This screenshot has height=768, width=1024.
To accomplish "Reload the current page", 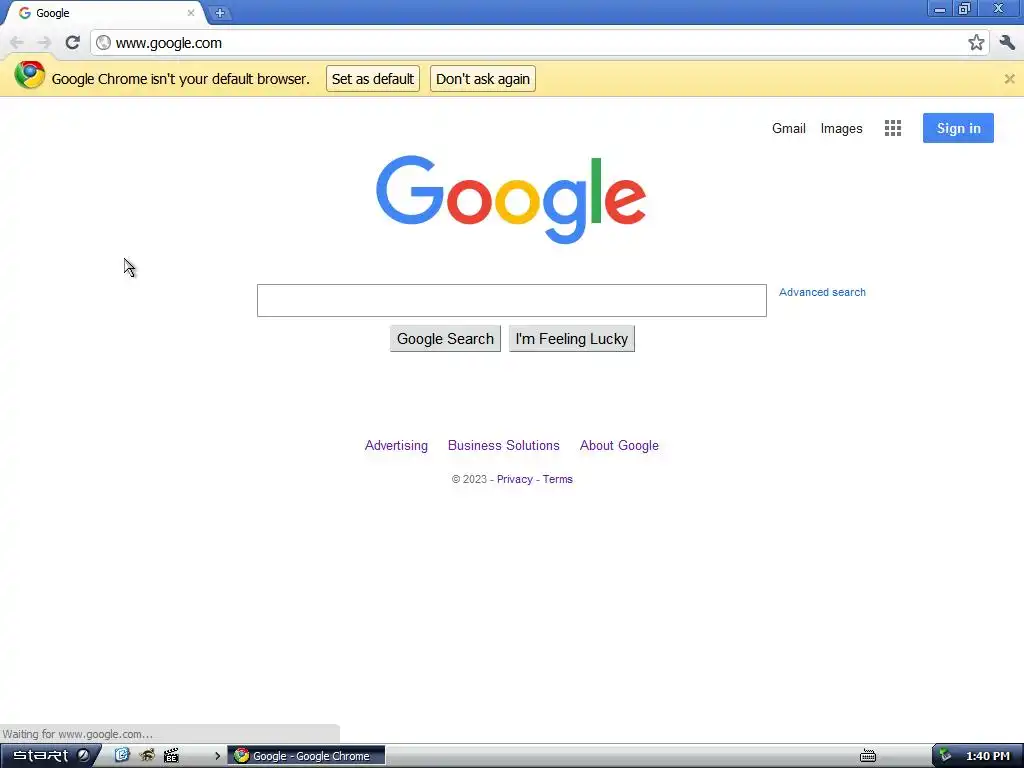I will 72,42.
